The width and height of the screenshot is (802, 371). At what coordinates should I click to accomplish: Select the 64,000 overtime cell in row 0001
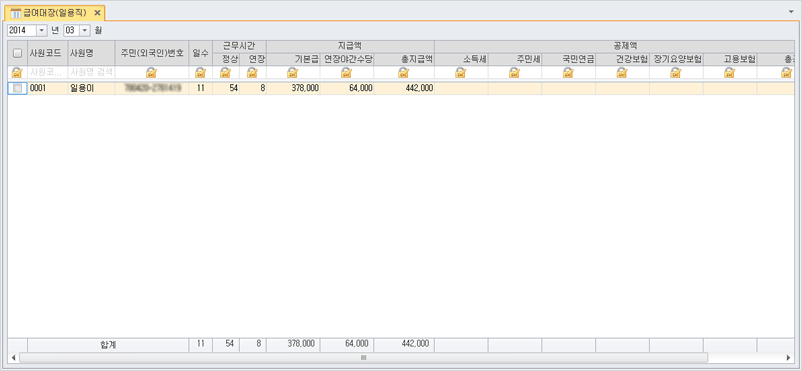(347, 88)
